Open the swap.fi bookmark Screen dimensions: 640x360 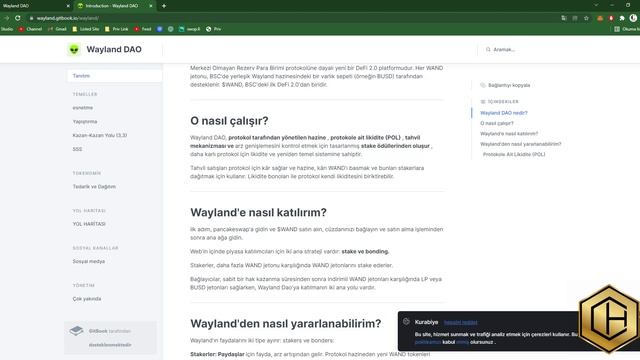pyautogui.click(x=190, y=29)
